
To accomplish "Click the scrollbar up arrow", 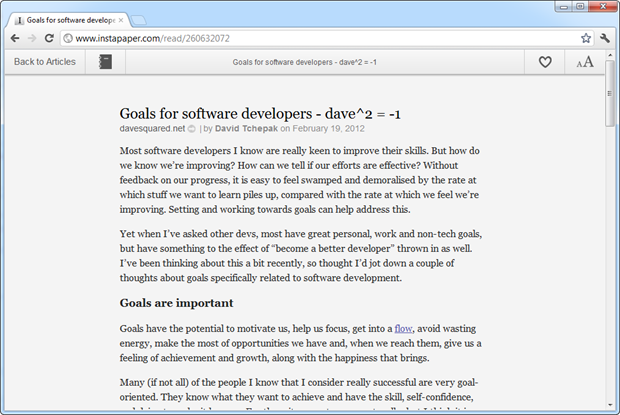I will tap(610, 55).
